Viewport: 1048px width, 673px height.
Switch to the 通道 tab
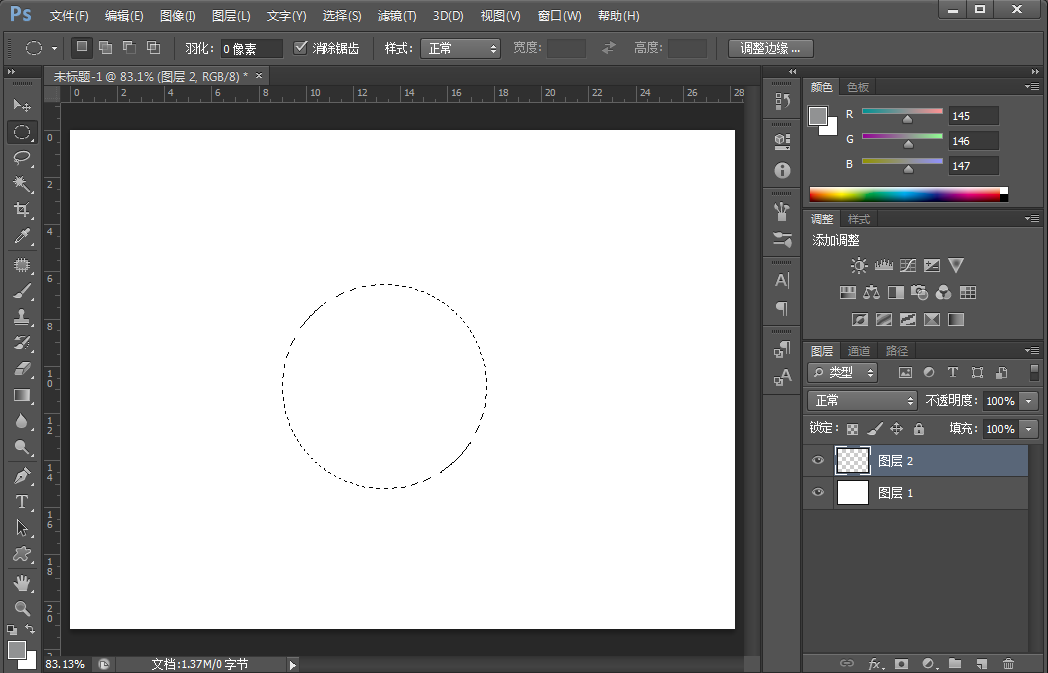[859, 351]
